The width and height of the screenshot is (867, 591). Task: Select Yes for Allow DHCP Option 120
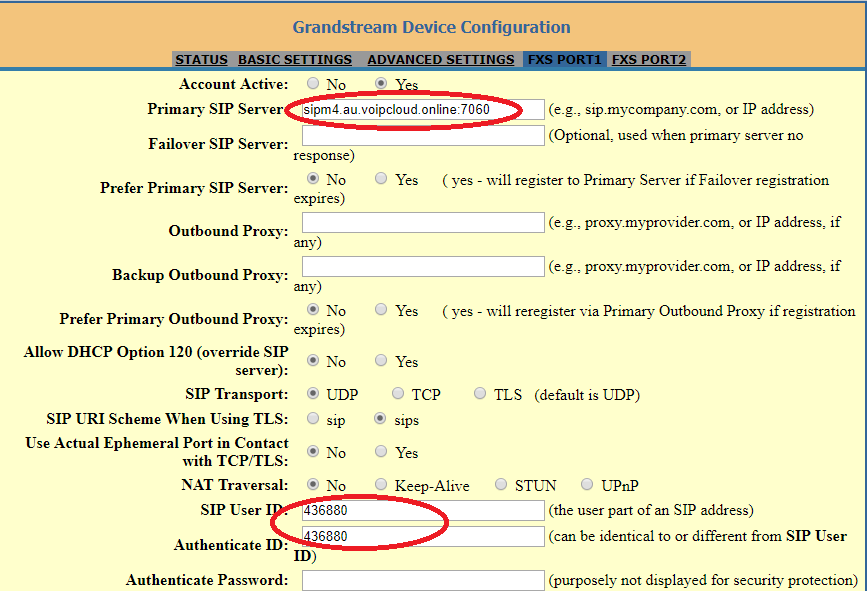[x=381, y=360]
